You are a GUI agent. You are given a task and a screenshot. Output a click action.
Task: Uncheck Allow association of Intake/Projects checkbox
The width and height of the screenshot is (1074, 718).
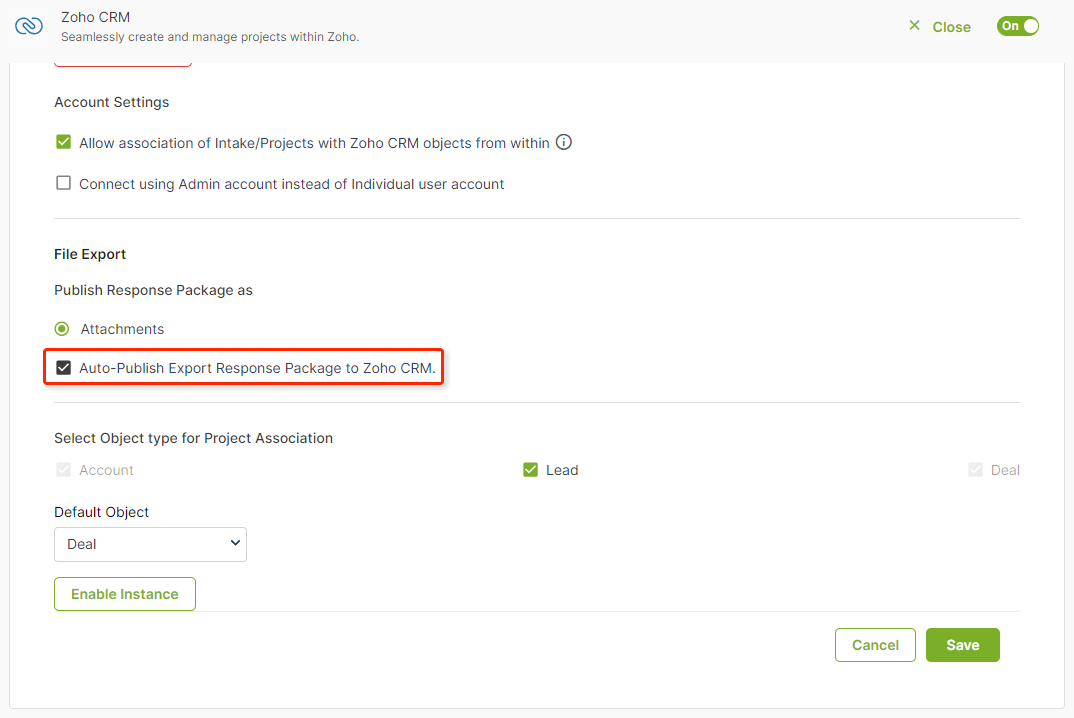pyautogui.click(x=64, y=143)
